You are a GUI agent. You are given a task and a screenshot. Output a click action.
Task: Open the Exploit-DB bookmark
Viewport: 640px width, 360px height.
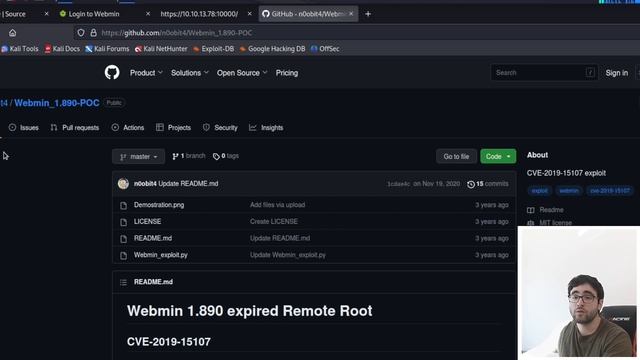213,49
